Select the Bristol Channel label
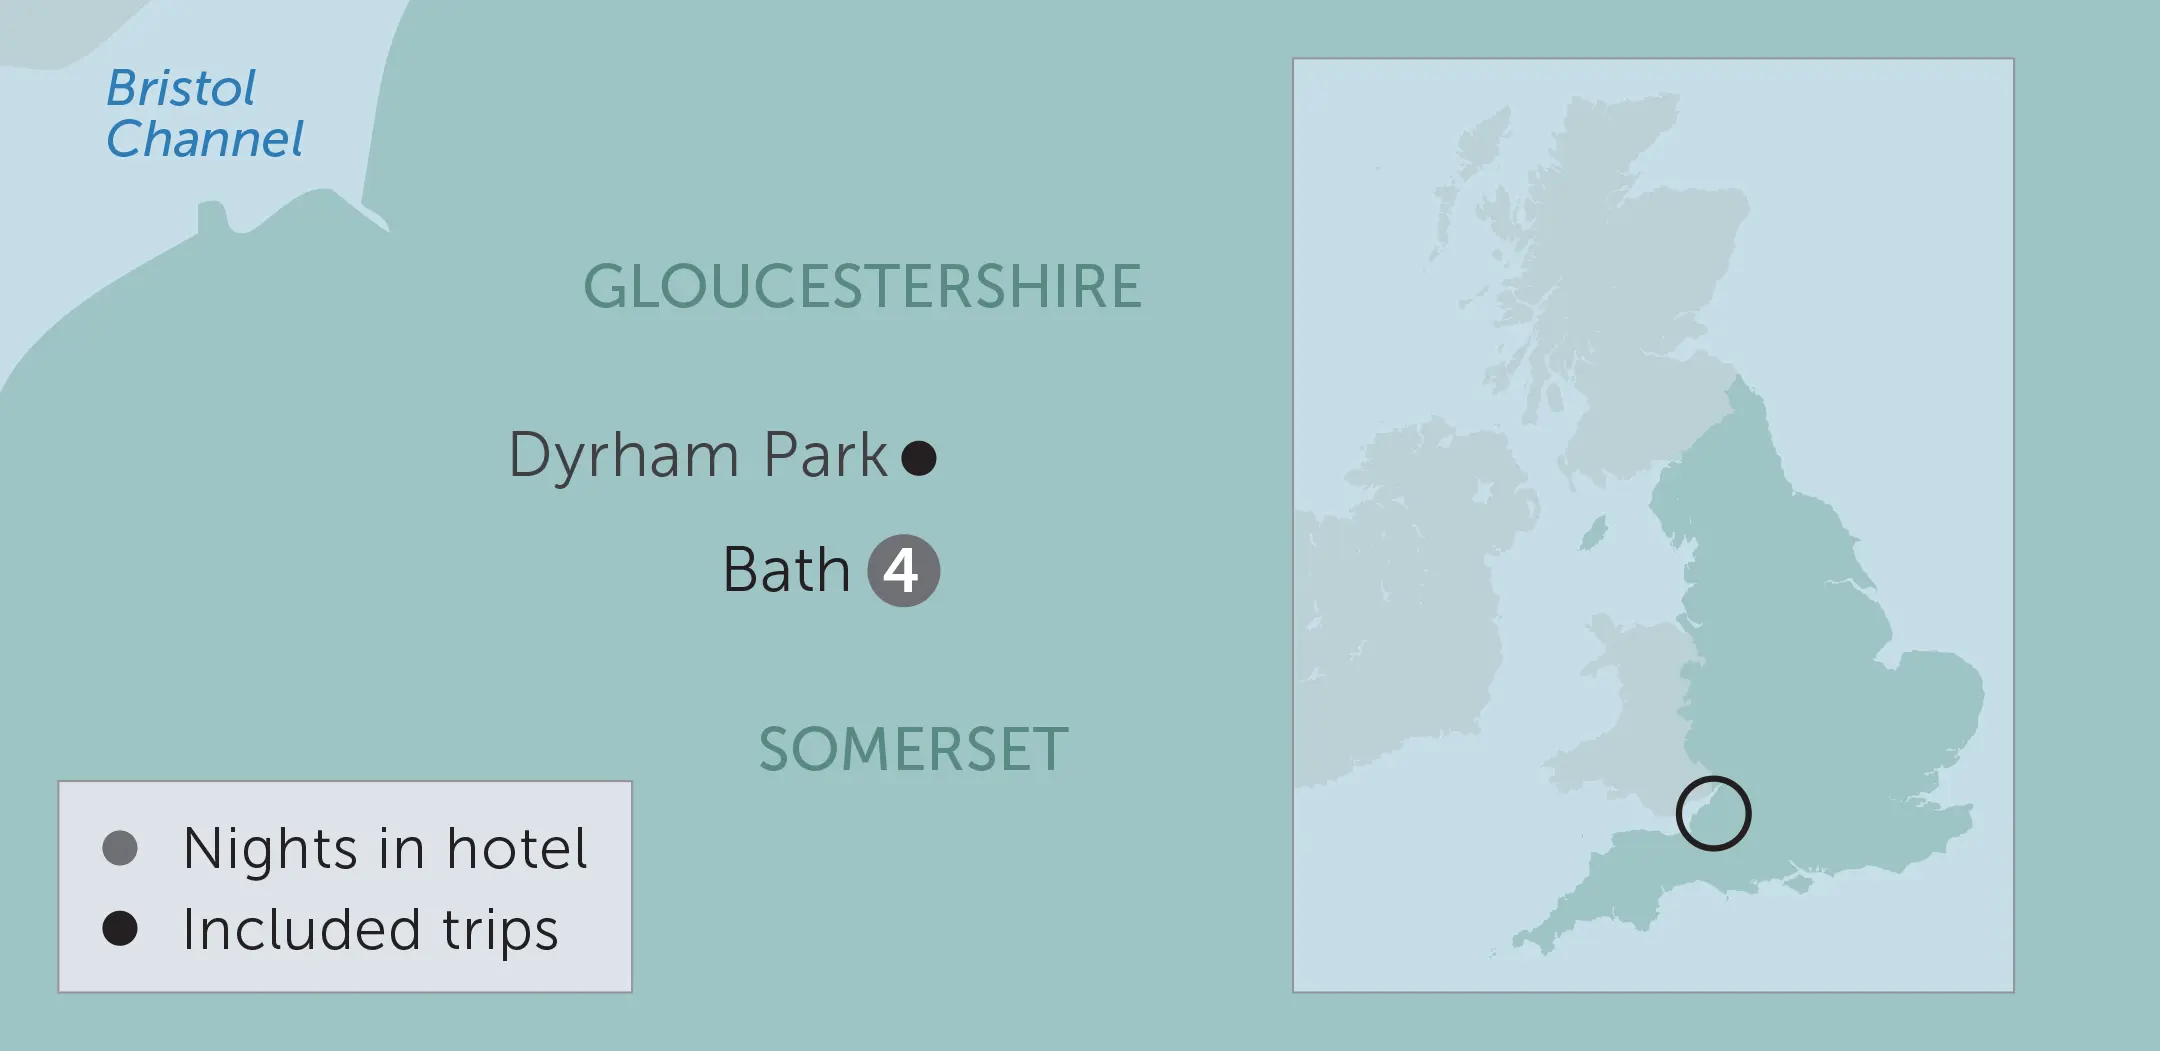2160x1051 pixels. 204,113
